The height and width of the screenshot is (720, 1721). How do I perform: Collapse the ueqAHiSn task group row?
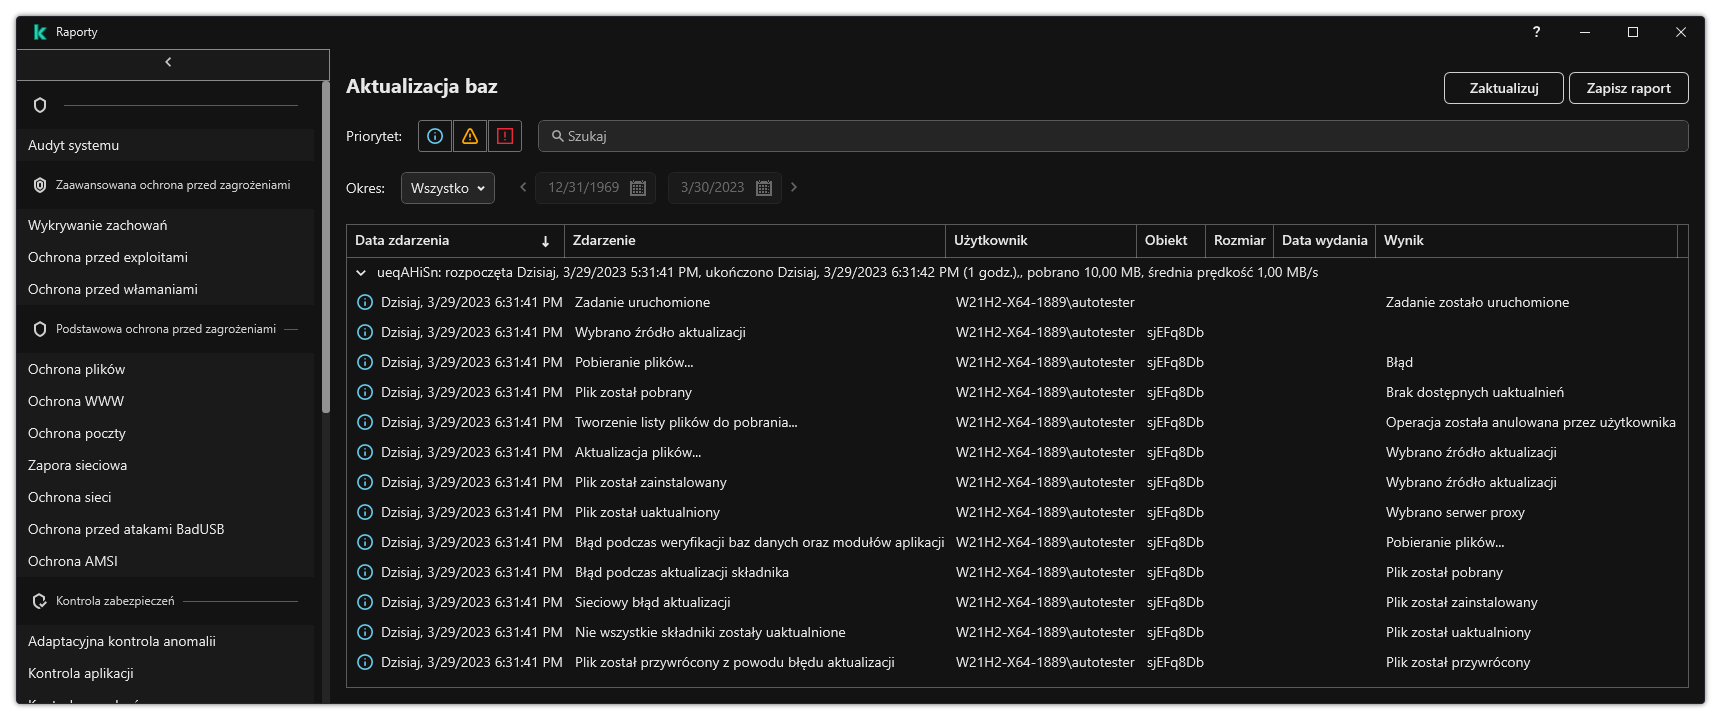tap(361, 272)
